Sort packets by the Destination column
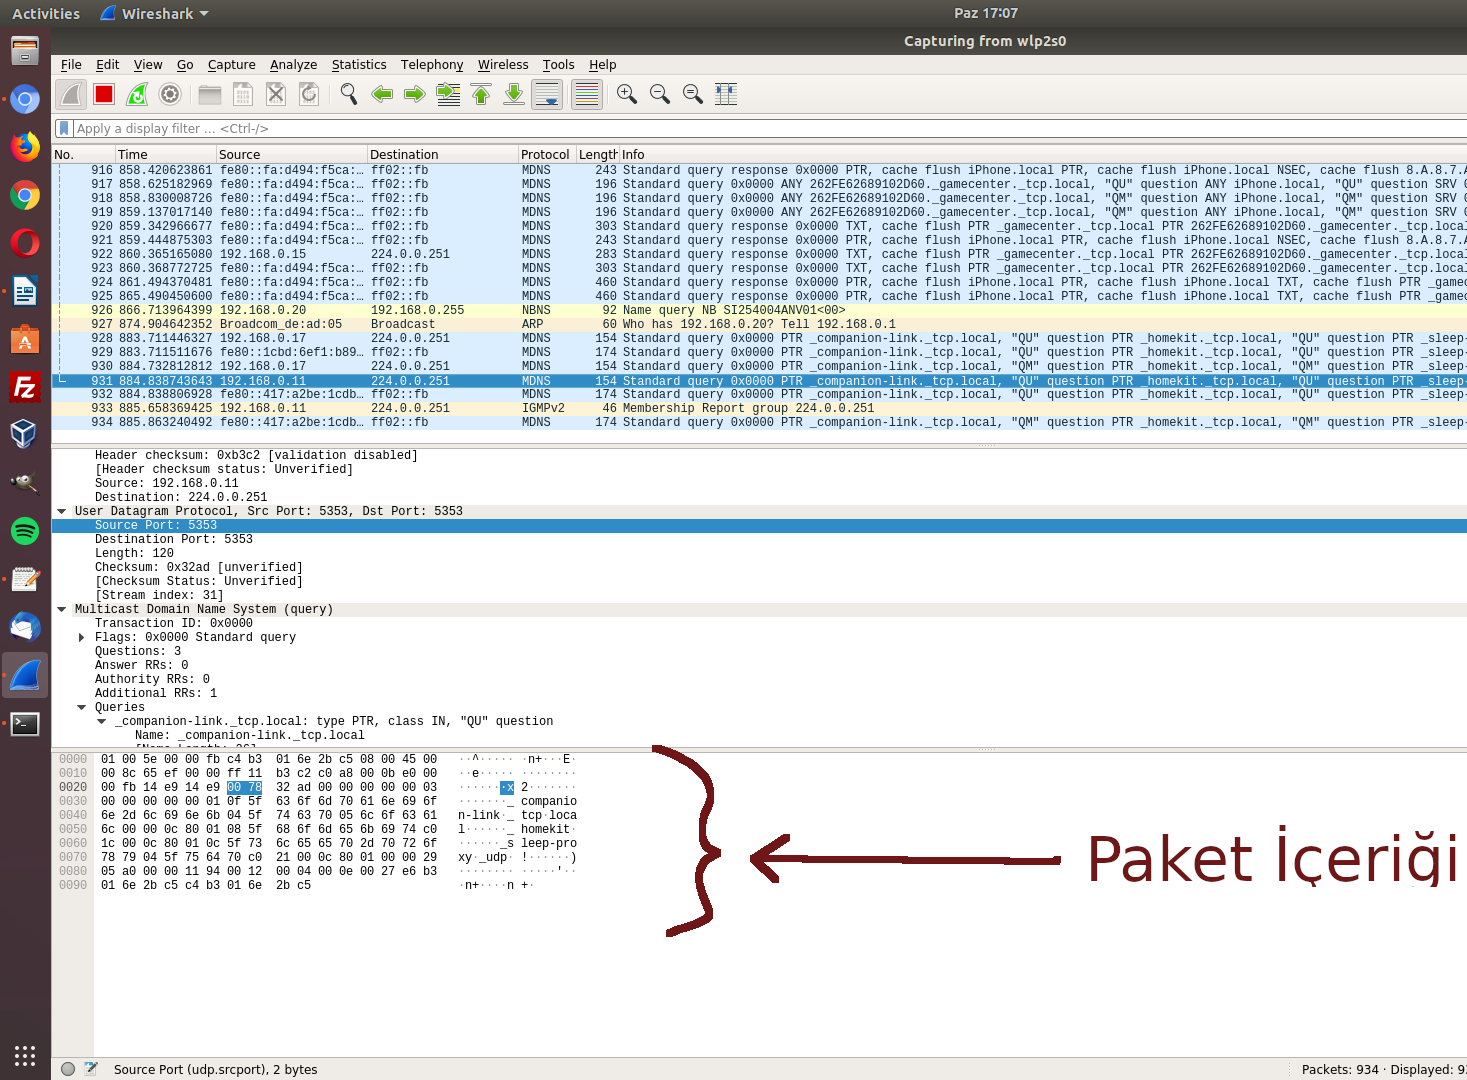Screen dimensions: 1467x1080 (443, 154)
